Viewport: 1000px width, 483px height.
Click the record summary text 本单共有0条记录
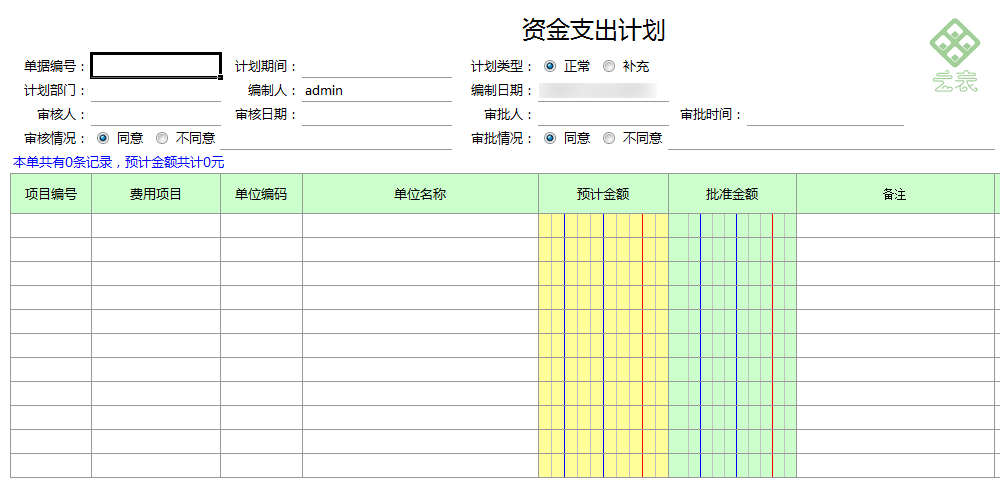click(62, 163)
